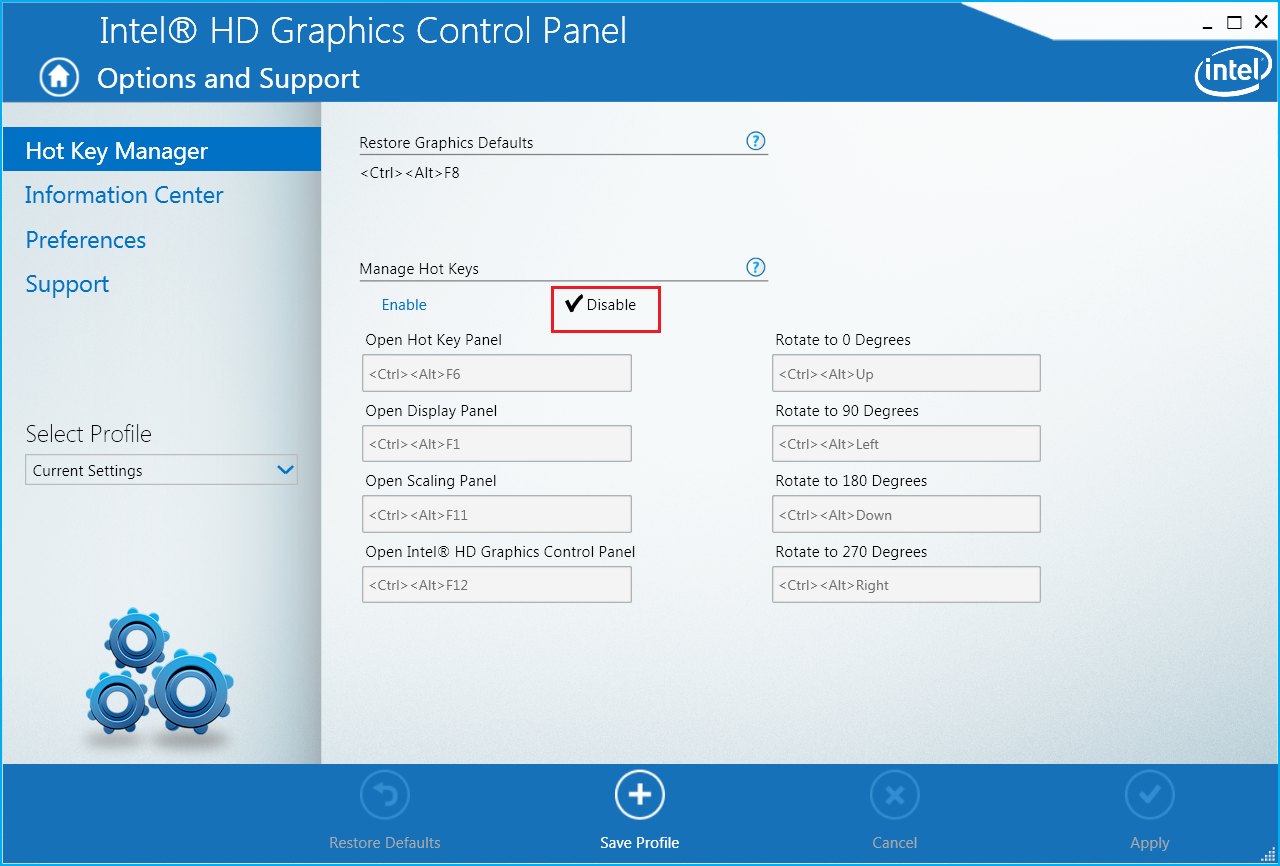The width and height of the screenshot is (1280, 866).
Task: Open the Support section
Action: click(x=67, y=284)
